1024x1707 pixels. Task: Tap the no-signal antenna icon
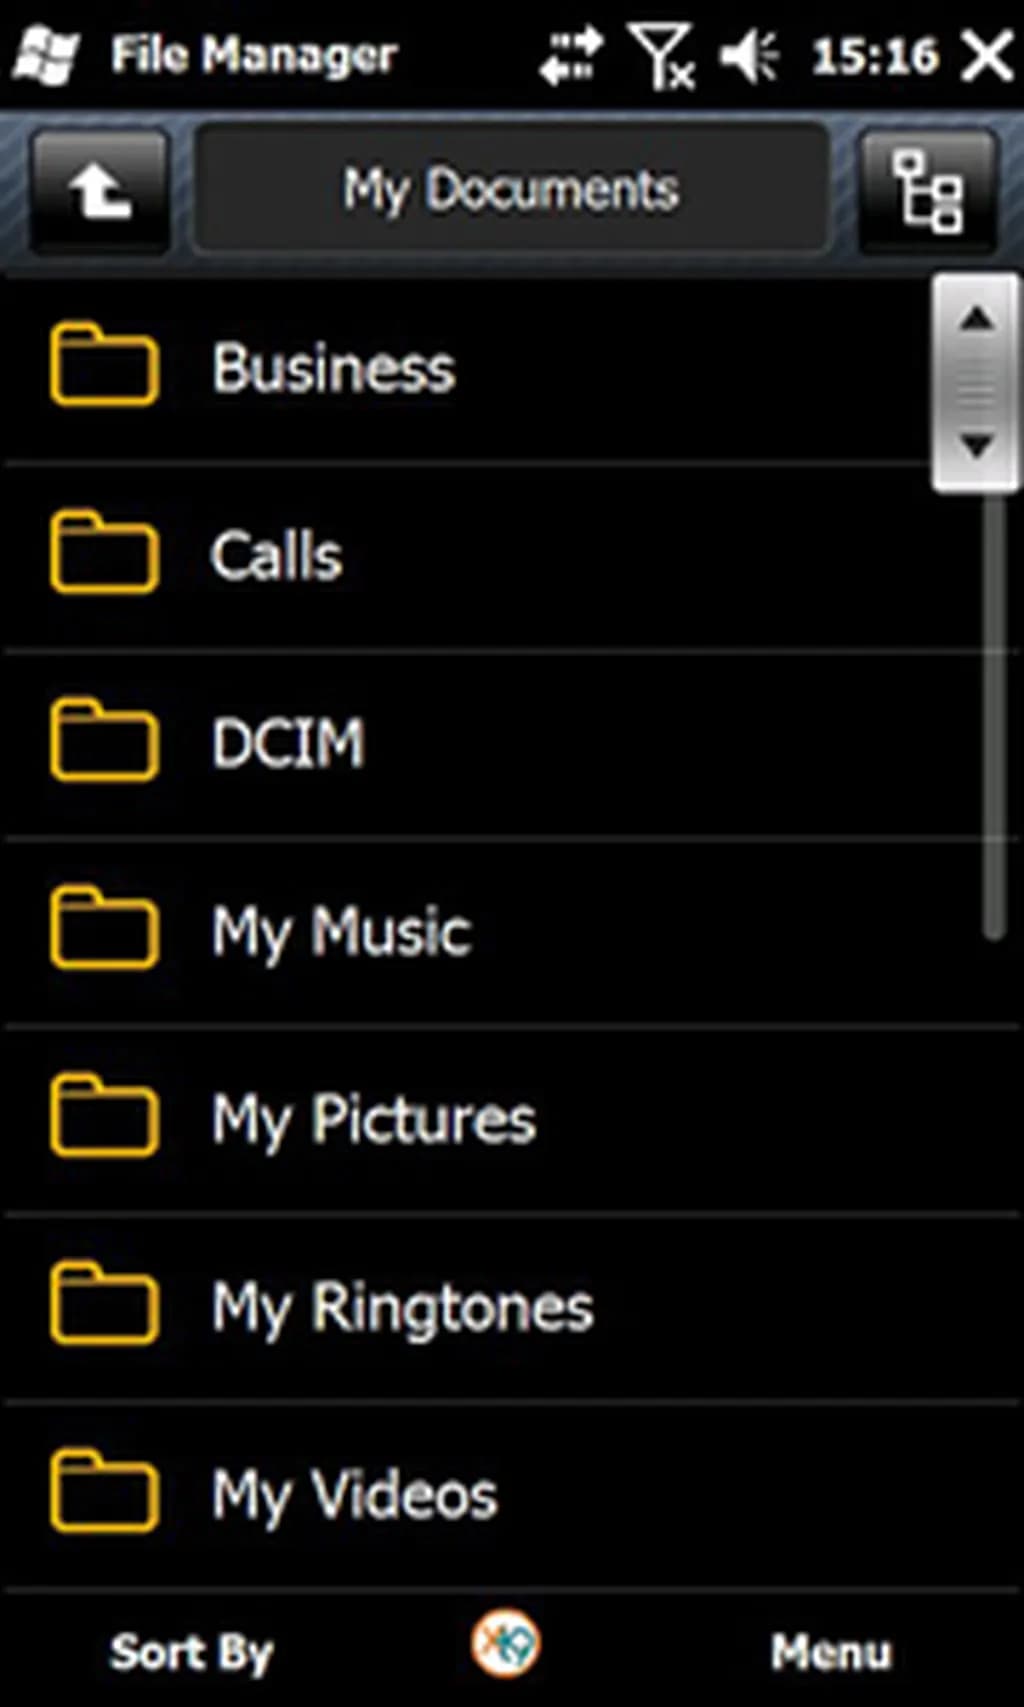[x=661, y=55]
